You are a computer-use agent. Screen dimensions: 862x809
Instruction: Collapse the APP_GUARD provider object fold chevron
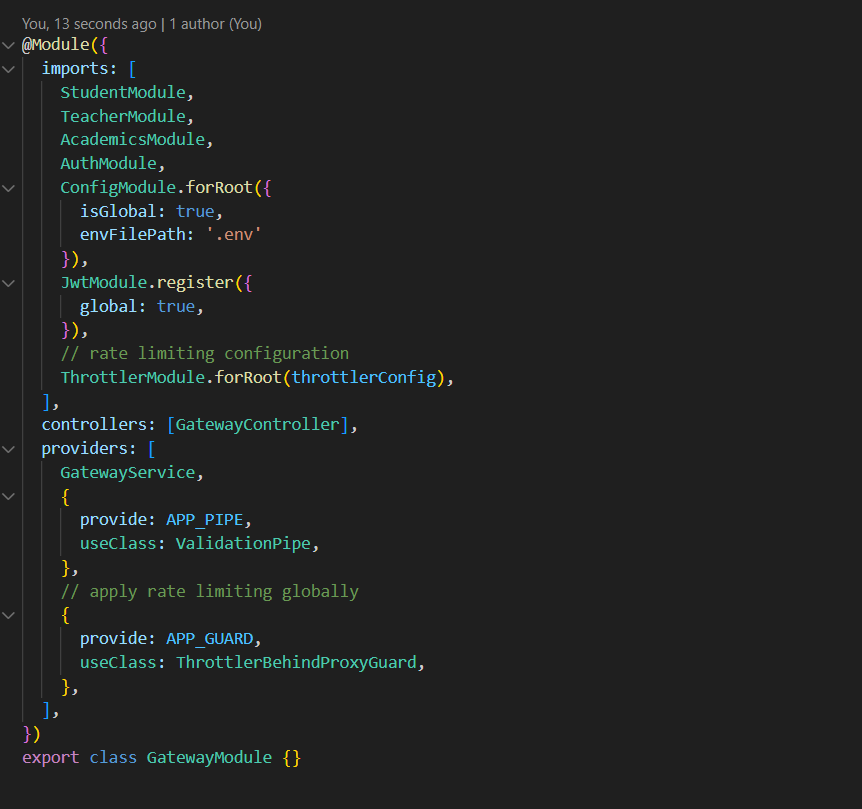pyautogui.click(x=8, y=616)
